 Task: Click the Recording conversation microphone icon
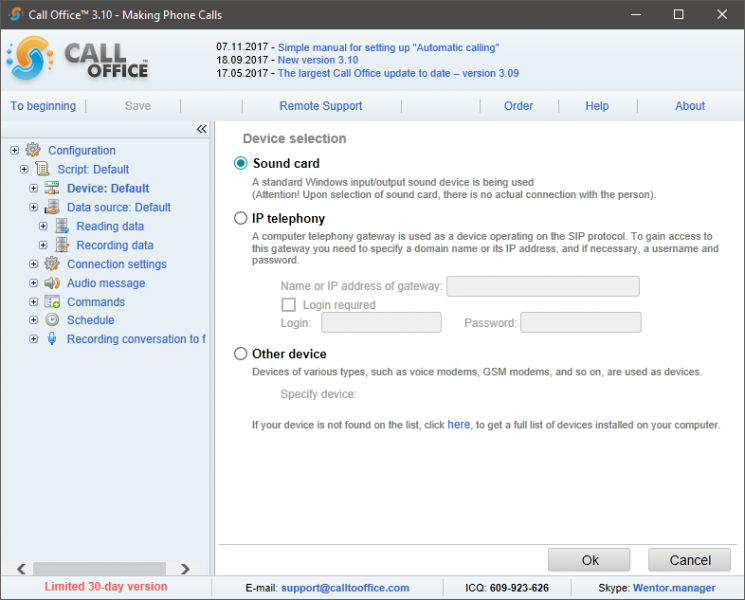(x=52, y=339)
